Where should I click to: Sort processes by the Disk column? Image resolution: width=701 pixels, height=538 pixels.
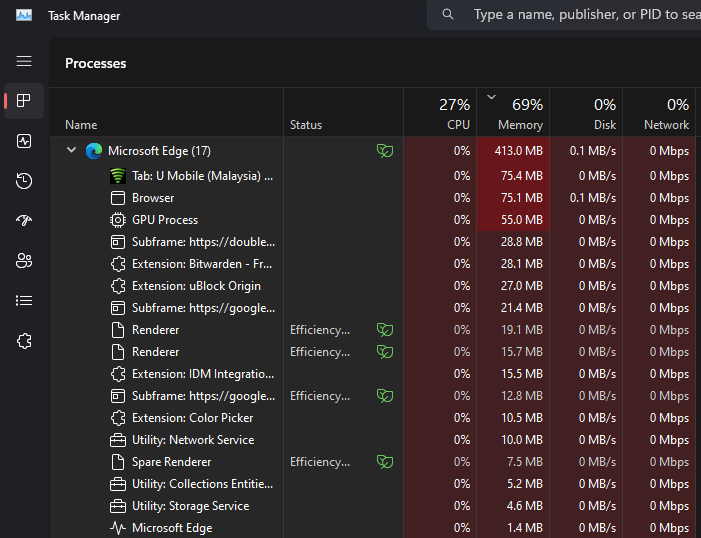tap(586, 112)
